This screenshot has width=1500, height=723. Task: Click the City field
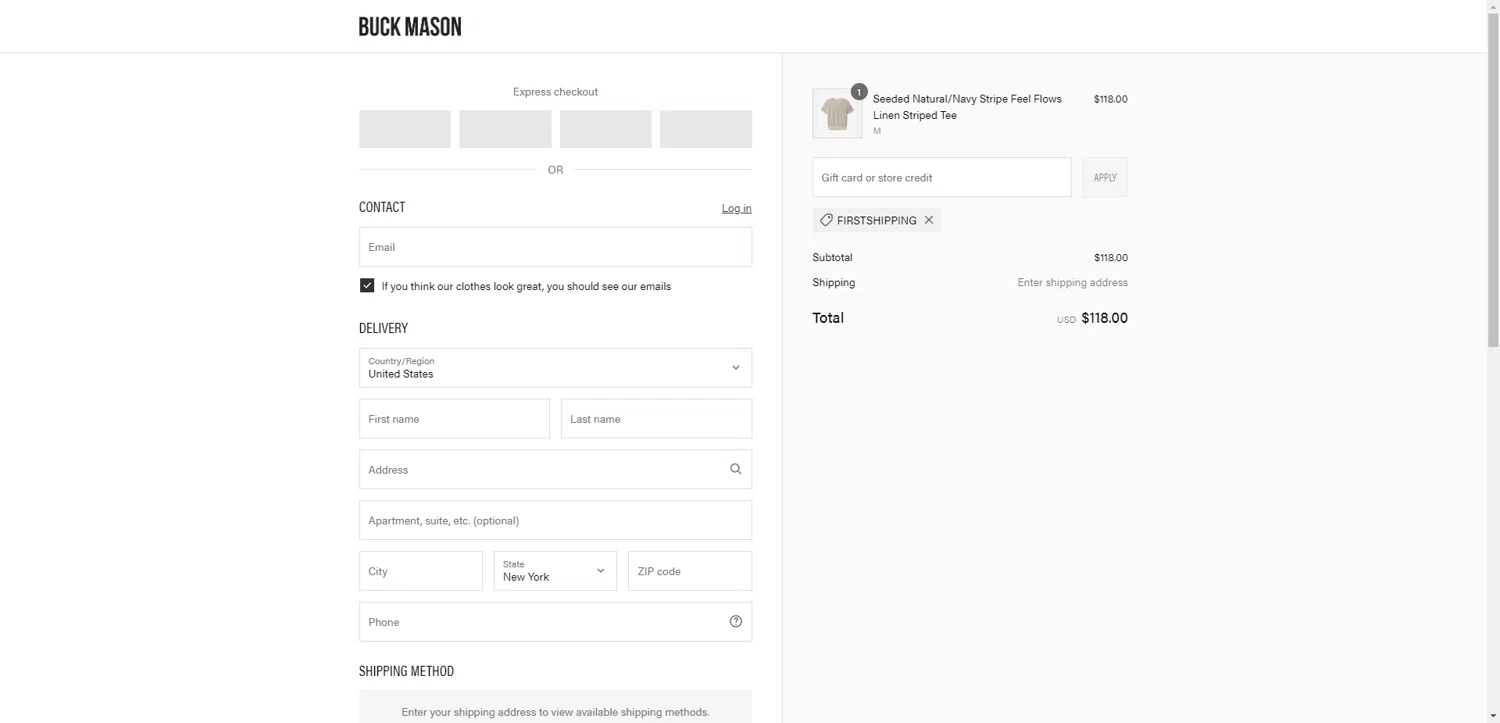tap(421, 571)
